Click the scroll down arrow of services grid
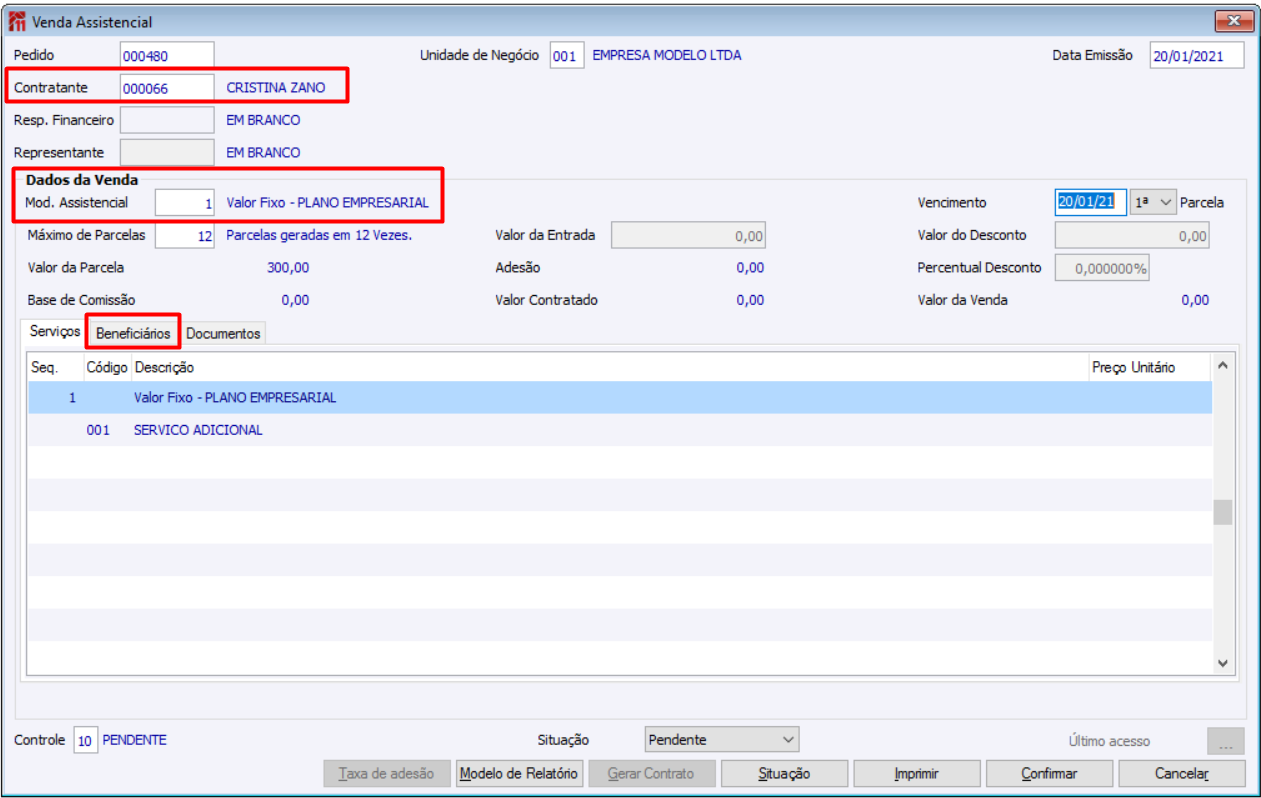 pyautogui.click(x=1223, y=662)
